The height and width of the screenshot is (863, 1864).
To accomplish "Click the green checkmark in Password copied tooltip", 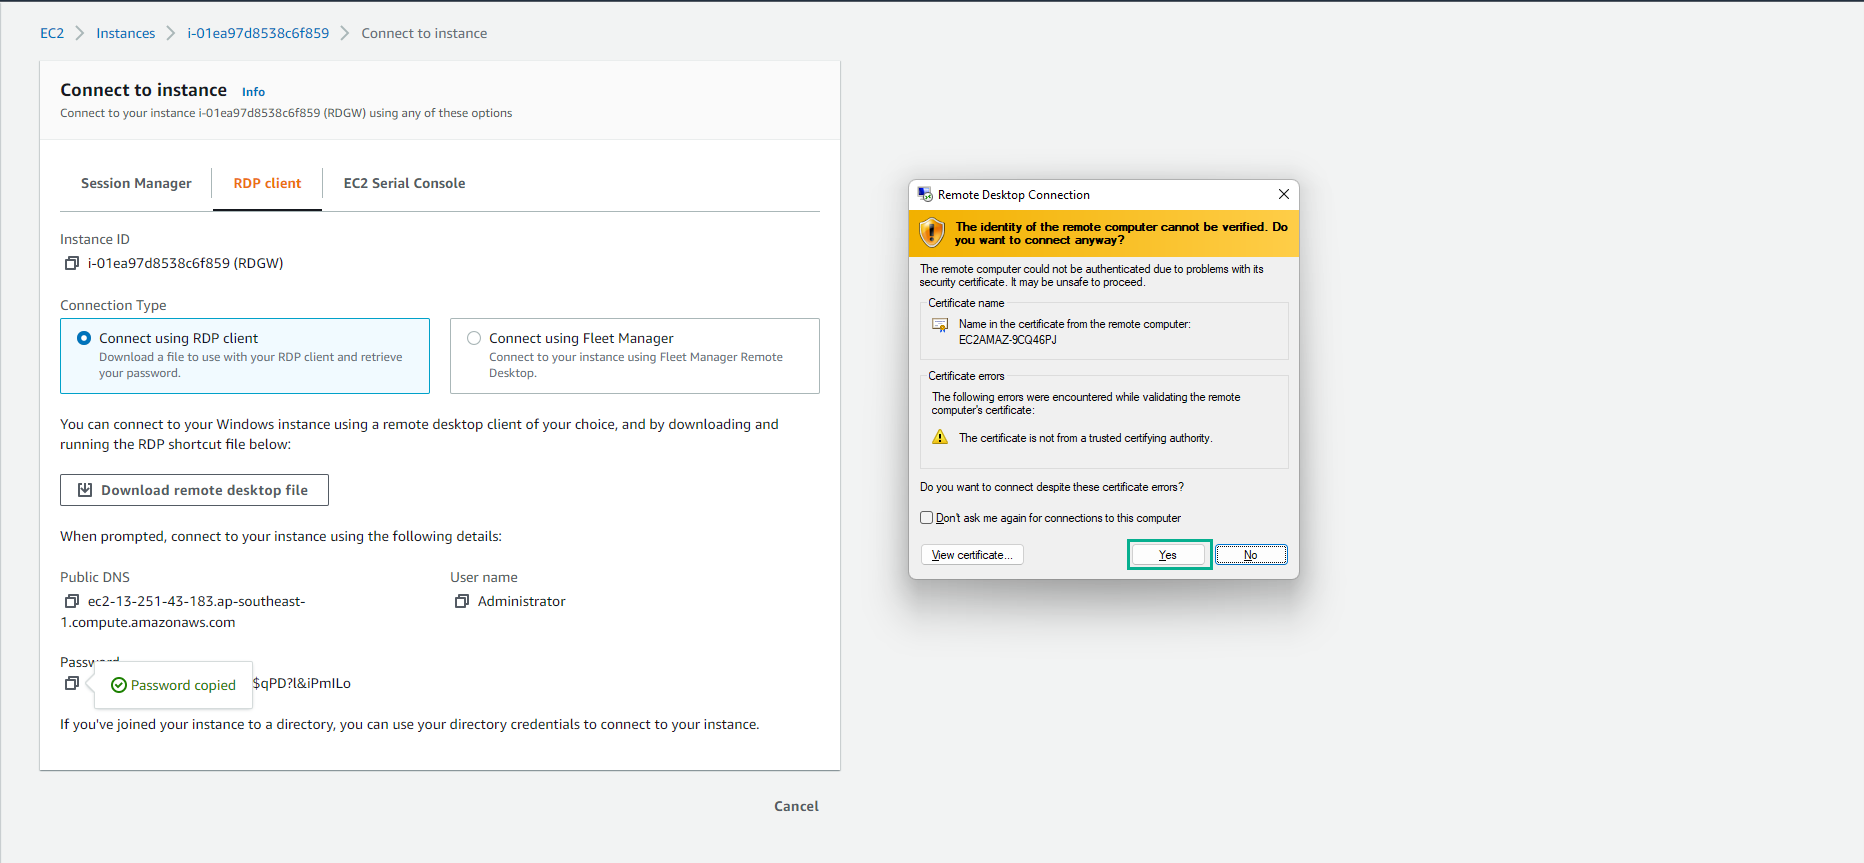I will click(119, 685).
